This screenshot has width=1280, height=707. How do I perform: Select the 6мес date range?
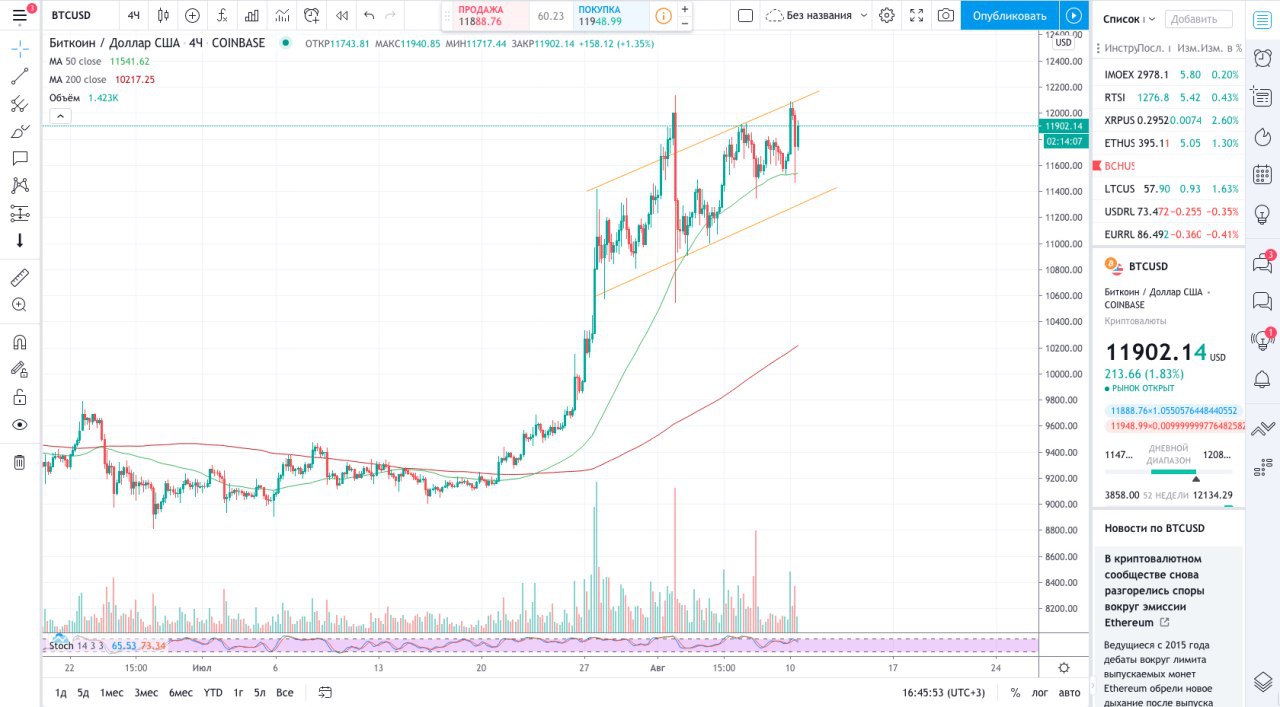181,692
